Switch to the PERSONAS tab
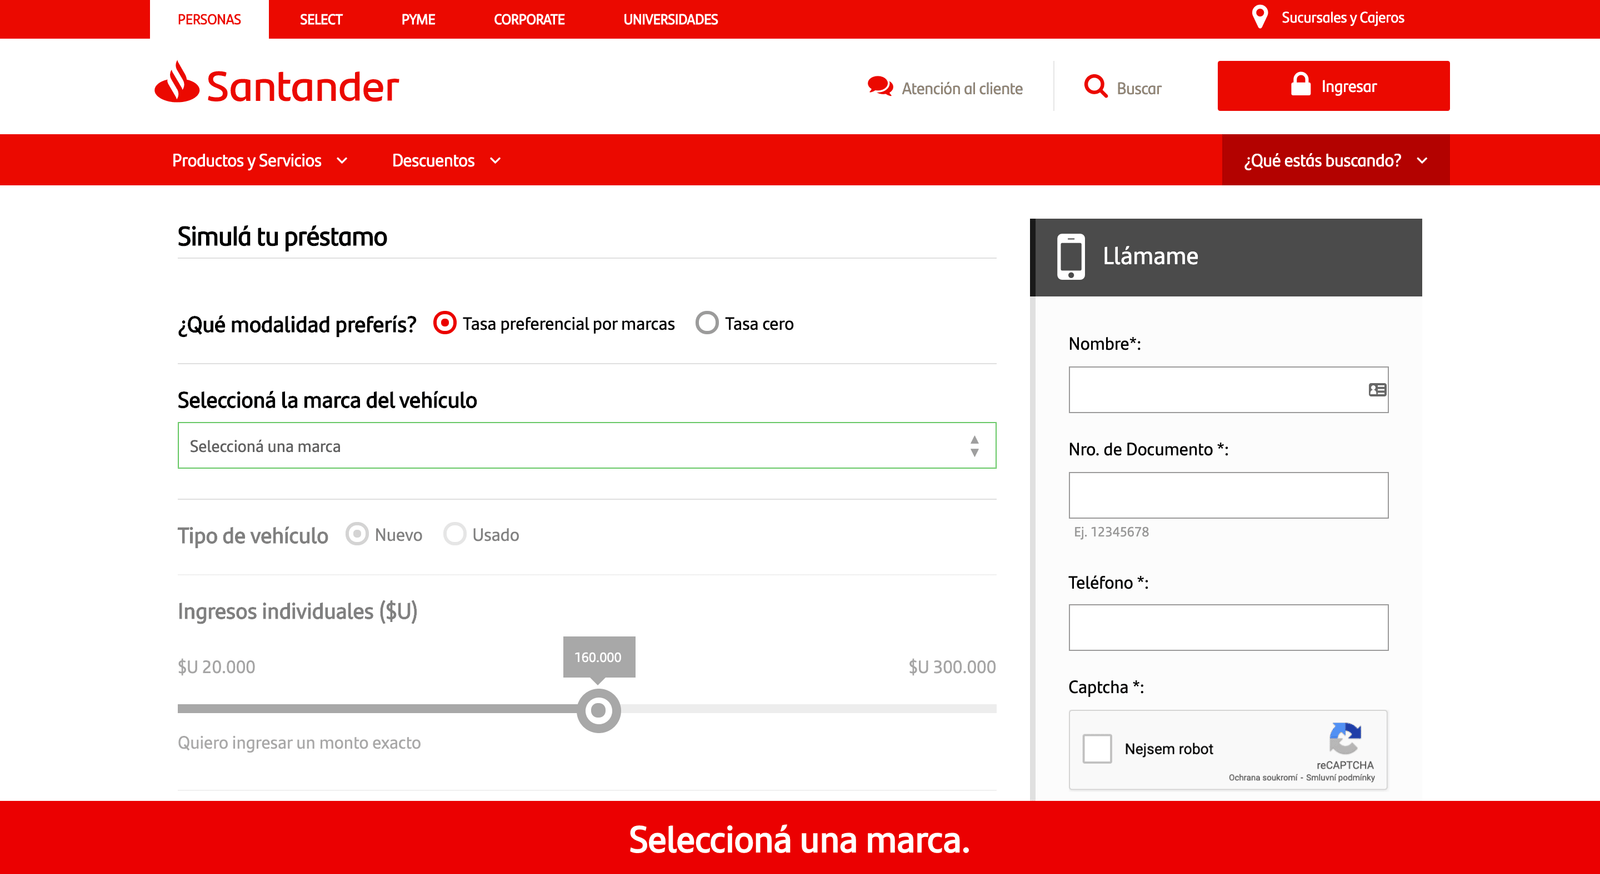The width and height of the screenshot is (1600, 874). click(209, 19)
